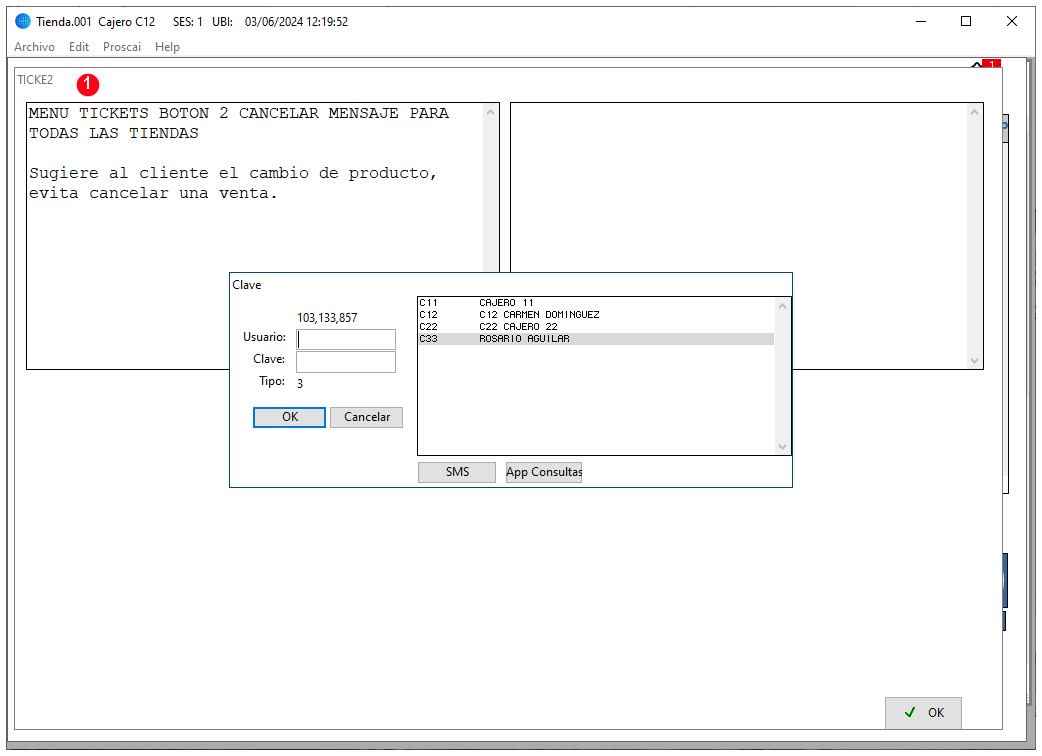This screenshot has width=1042, height=756.
Task: Click user list scrollbar down arrow
Action: click(782, 446)
